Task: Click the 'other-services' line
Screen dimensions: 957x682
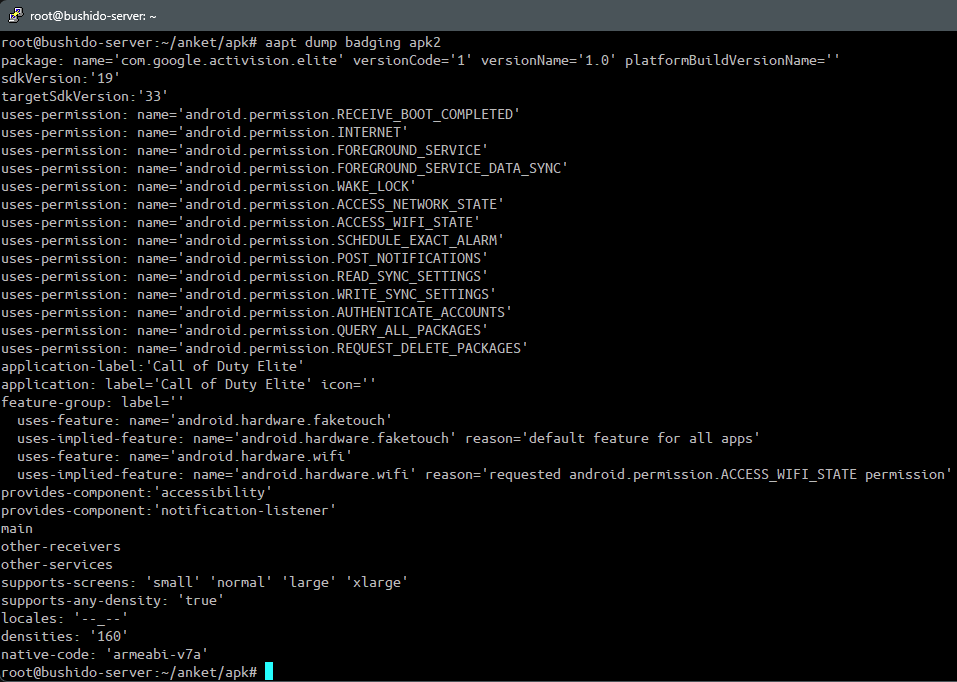Action: pos(57,564)
